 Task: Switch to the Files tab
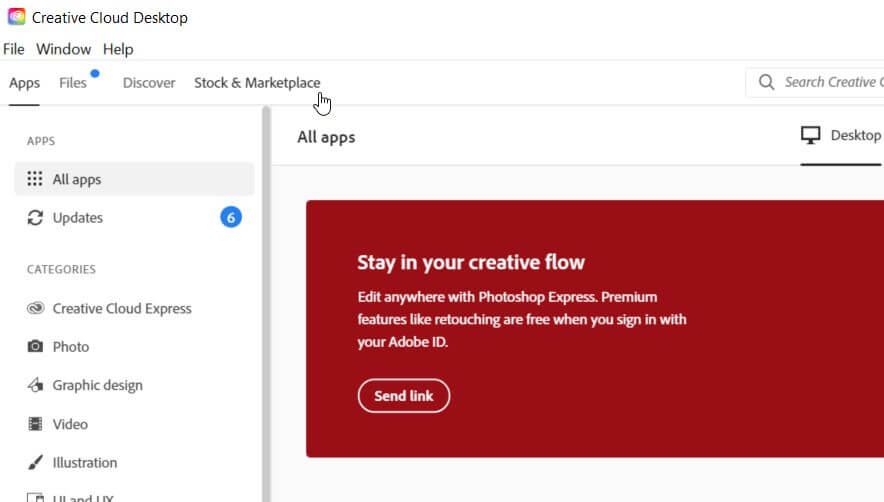[73, 83]
